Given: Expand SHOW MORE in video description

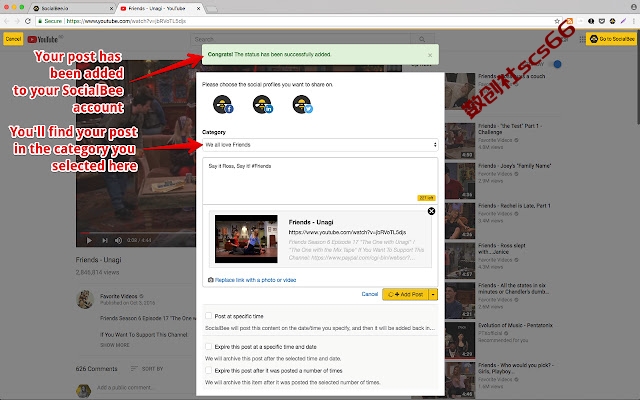Looking at the screenshot, I should click(115, 345).
